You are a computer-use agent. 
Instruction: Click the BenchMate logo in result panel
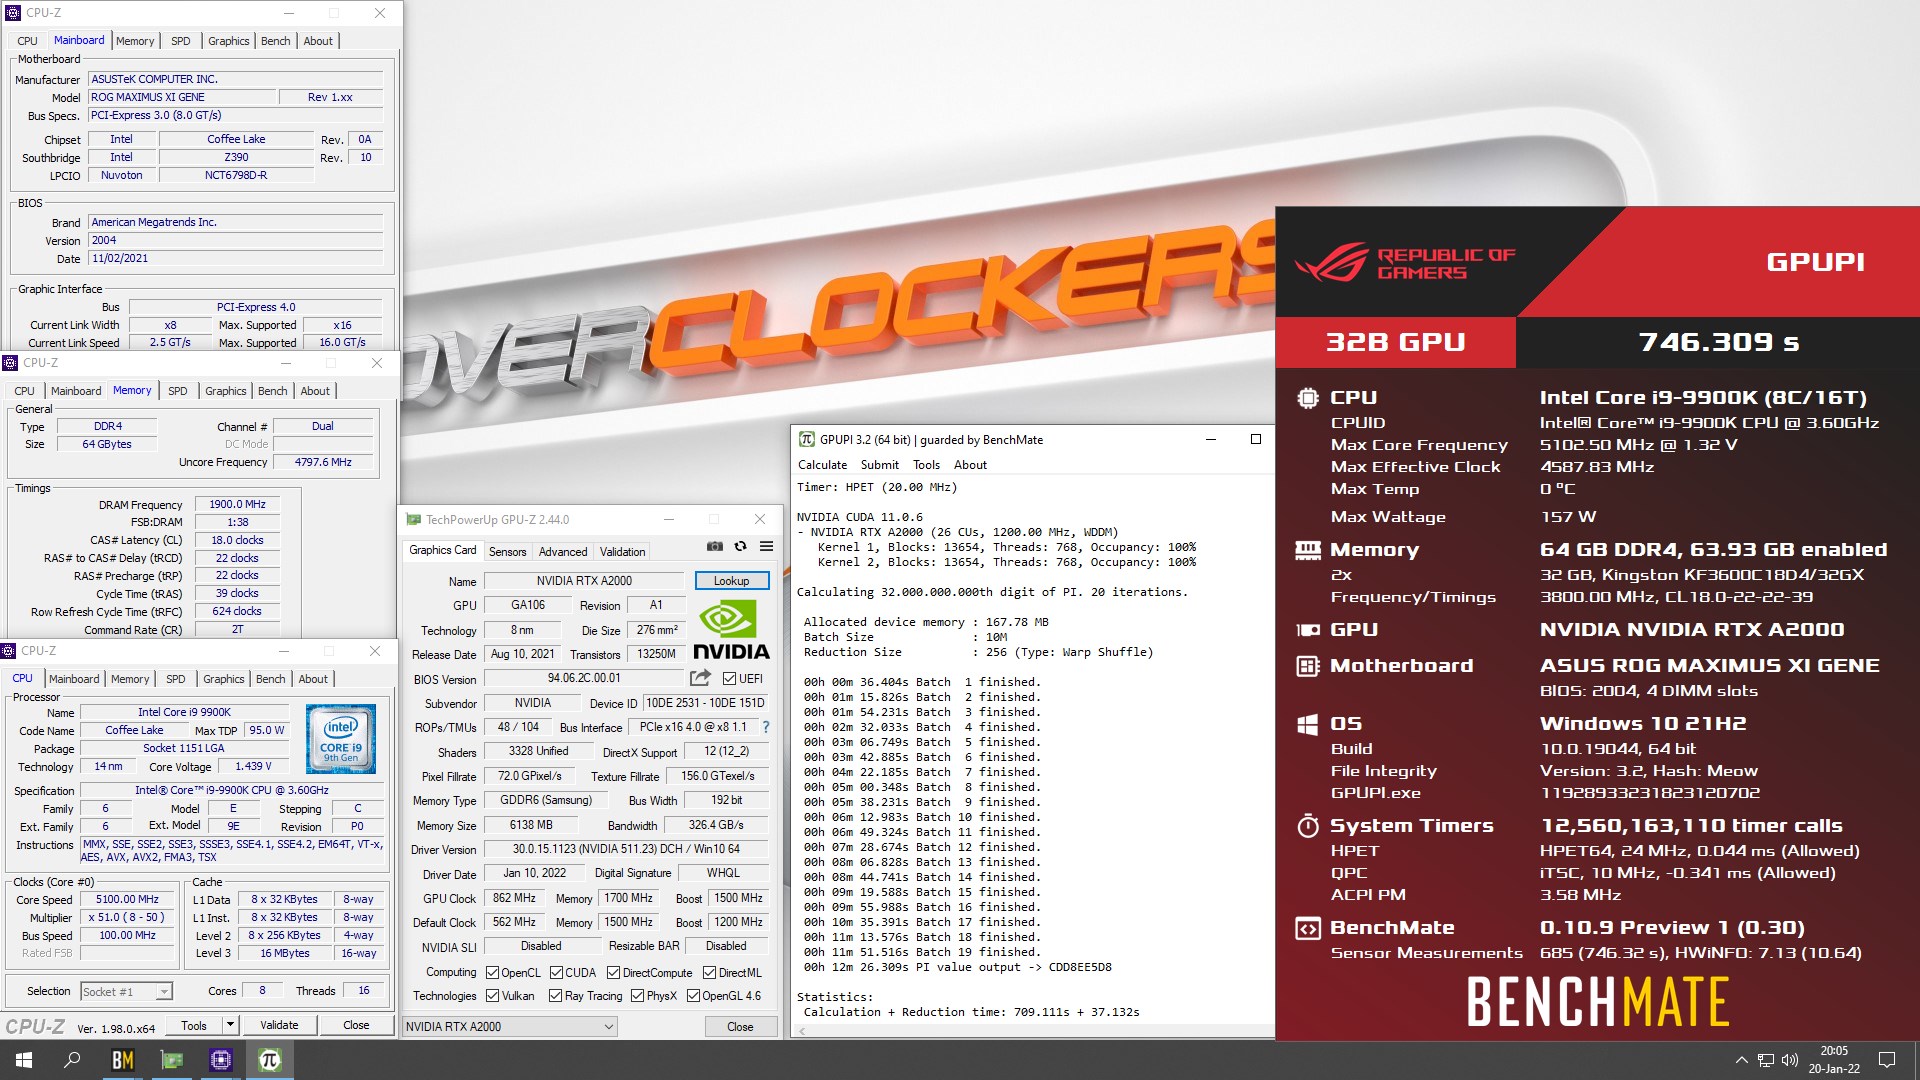[x=1598, y=1002]
